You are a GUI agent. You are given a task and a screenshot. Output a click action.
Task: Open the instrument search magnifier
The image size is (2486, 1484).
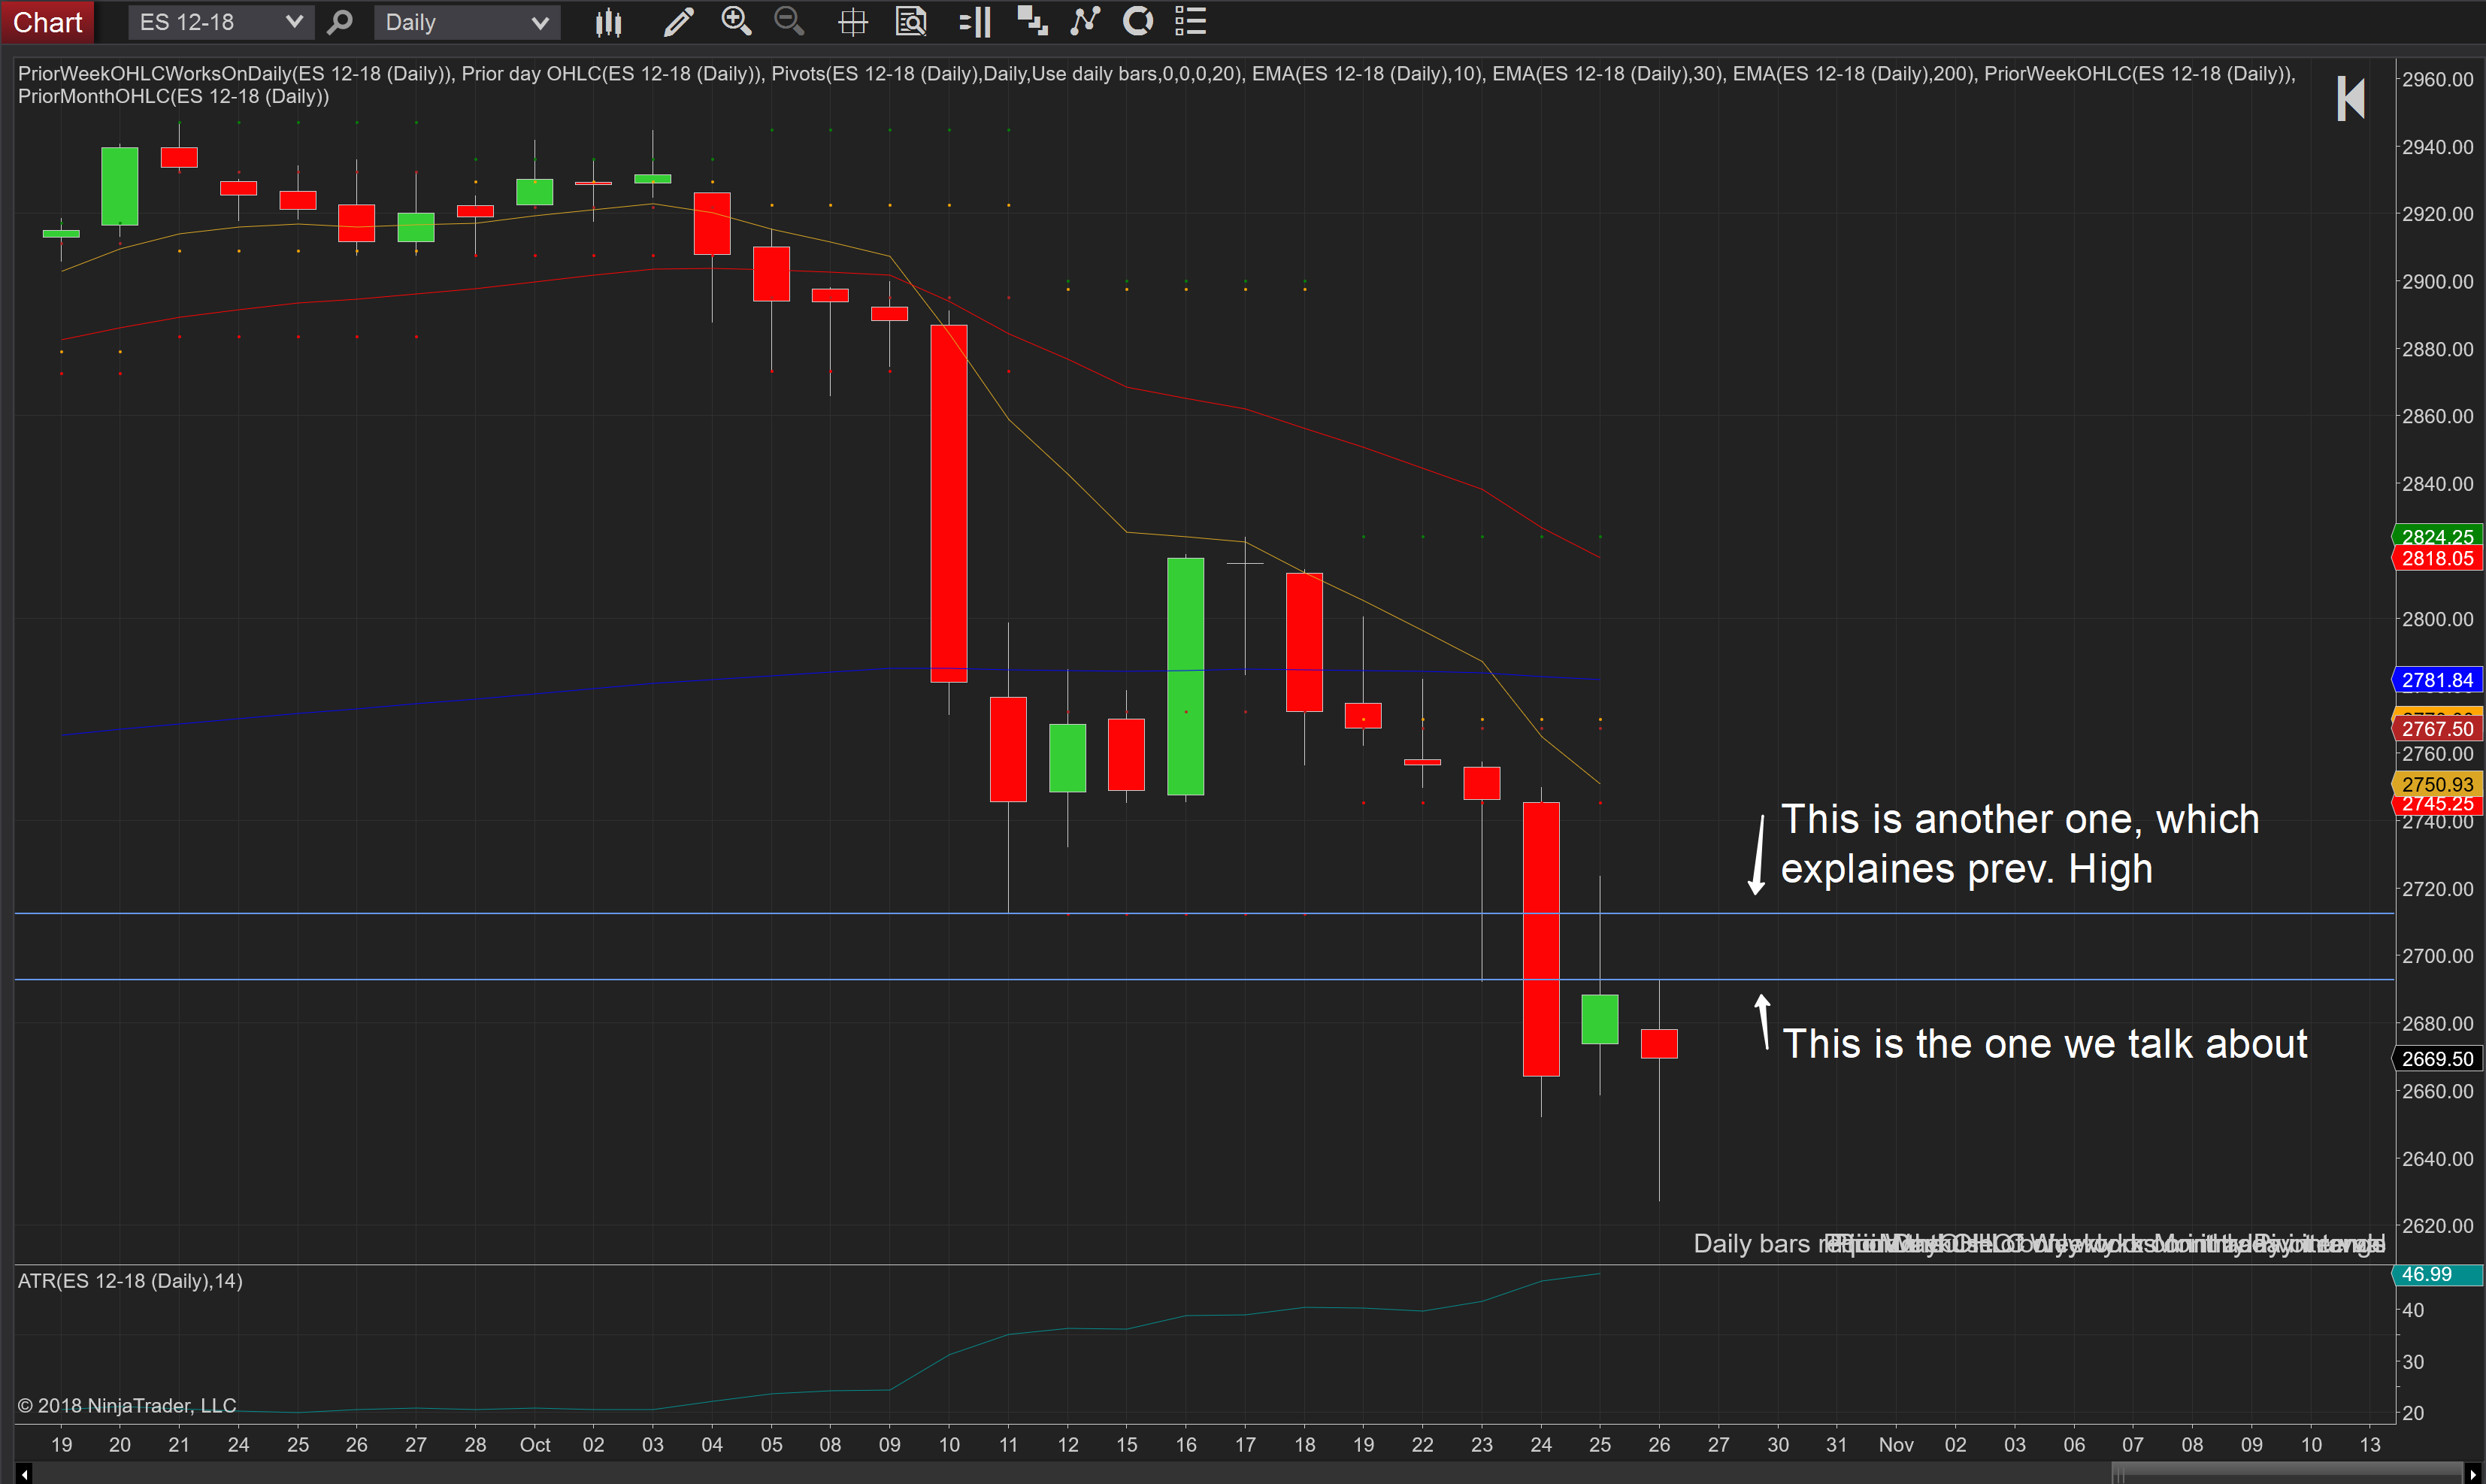(x=340, y=21)
